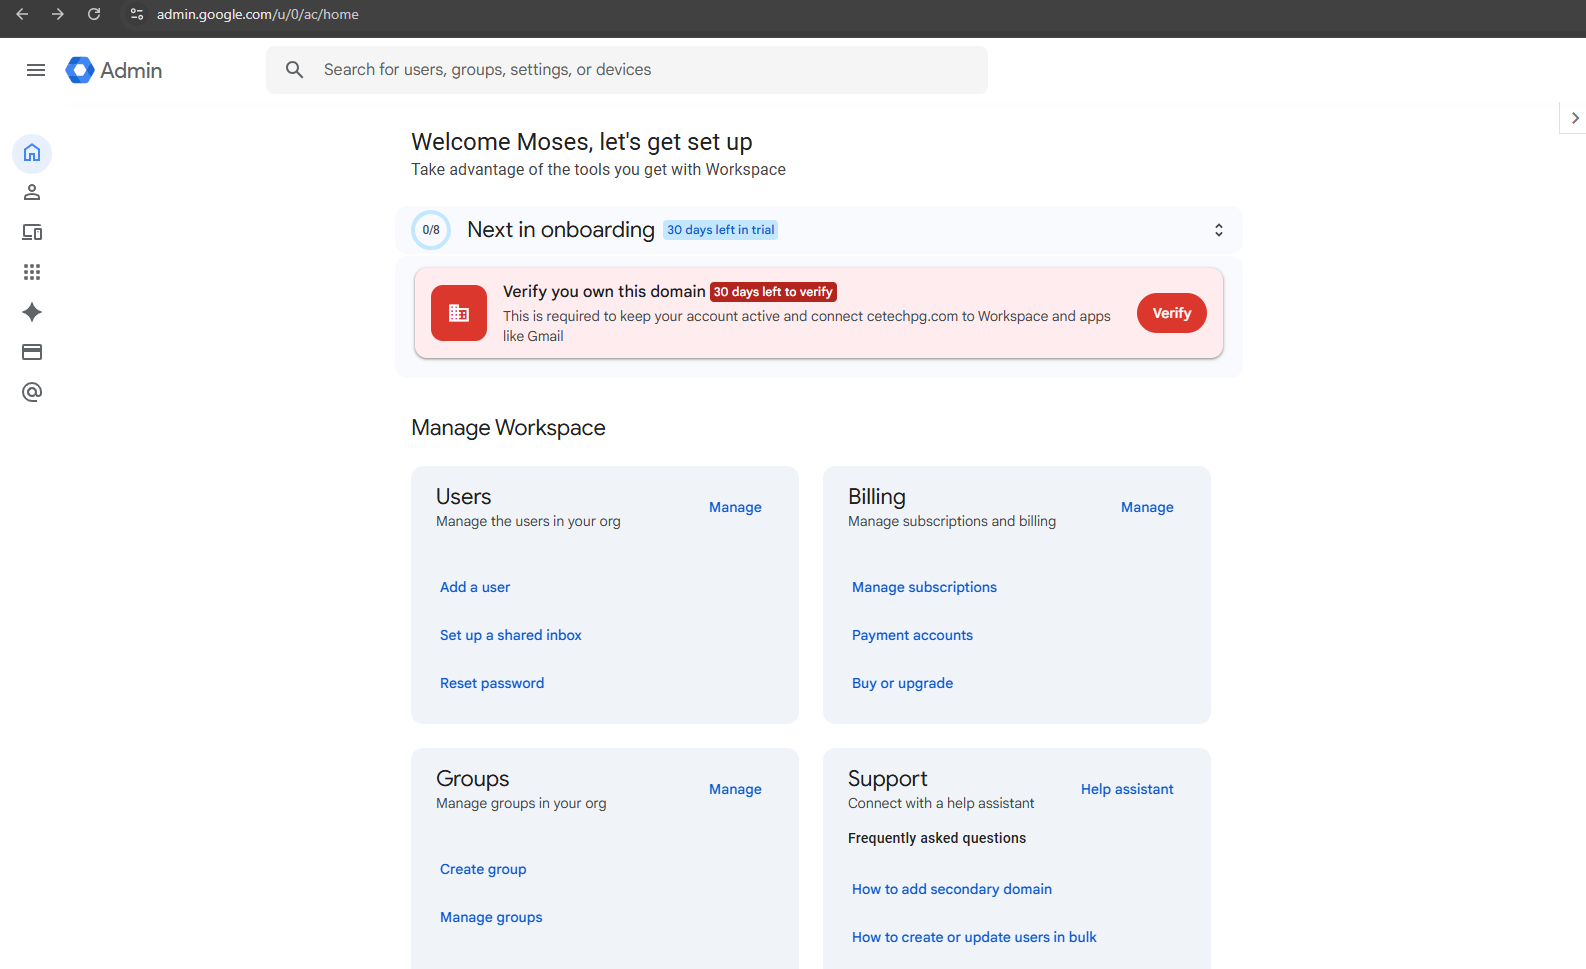The width and height of the screenshot is (1586, 969).
Task: Expand the right side panel chevron
Action: pos(1574,118)
